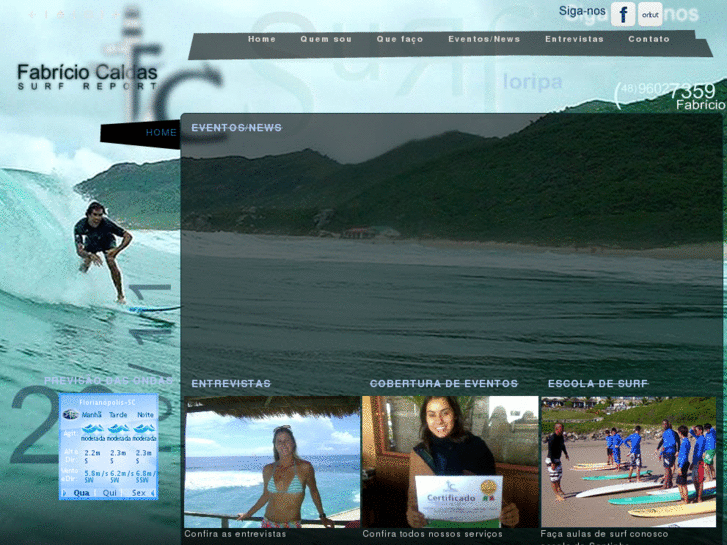Go to Eventos/News in the top menu

(x=484, y=39)
